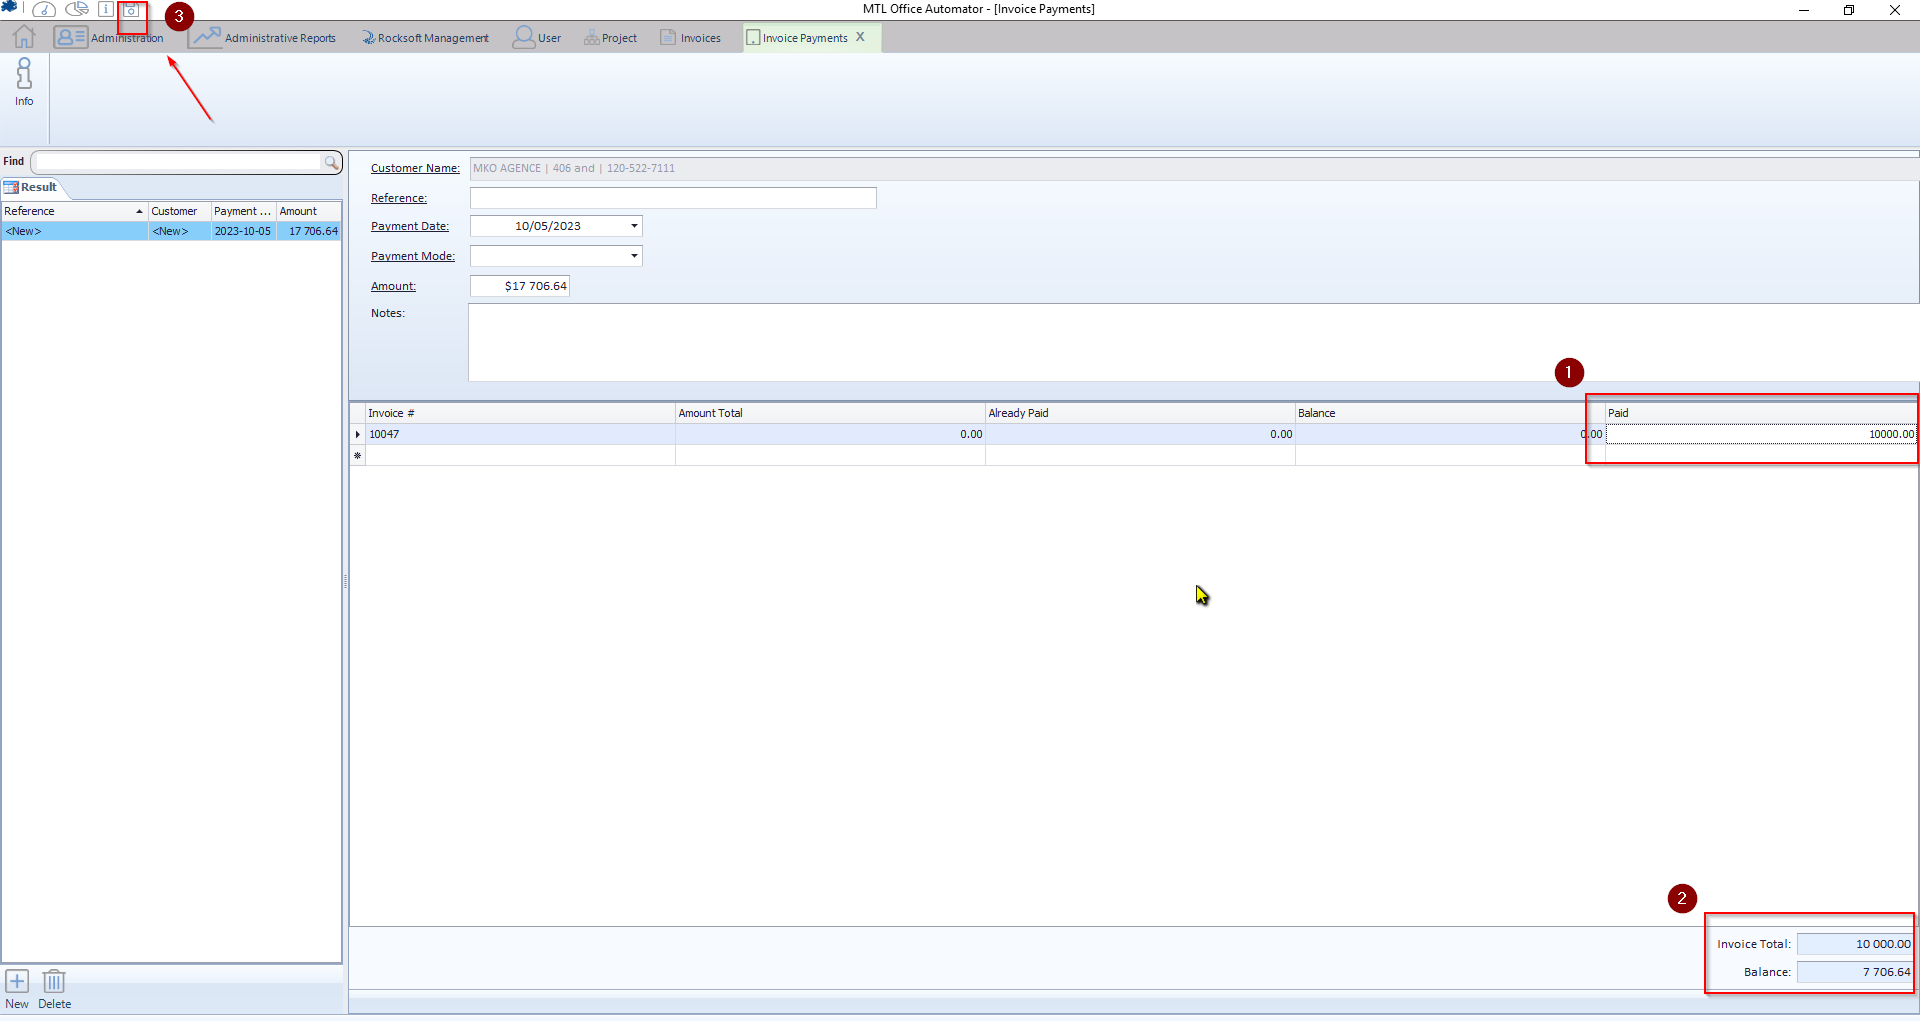Click the Delete trash can icon
Image resolution: width=1920 pixels, height=1021 pixels.
[x=54, y=982]
